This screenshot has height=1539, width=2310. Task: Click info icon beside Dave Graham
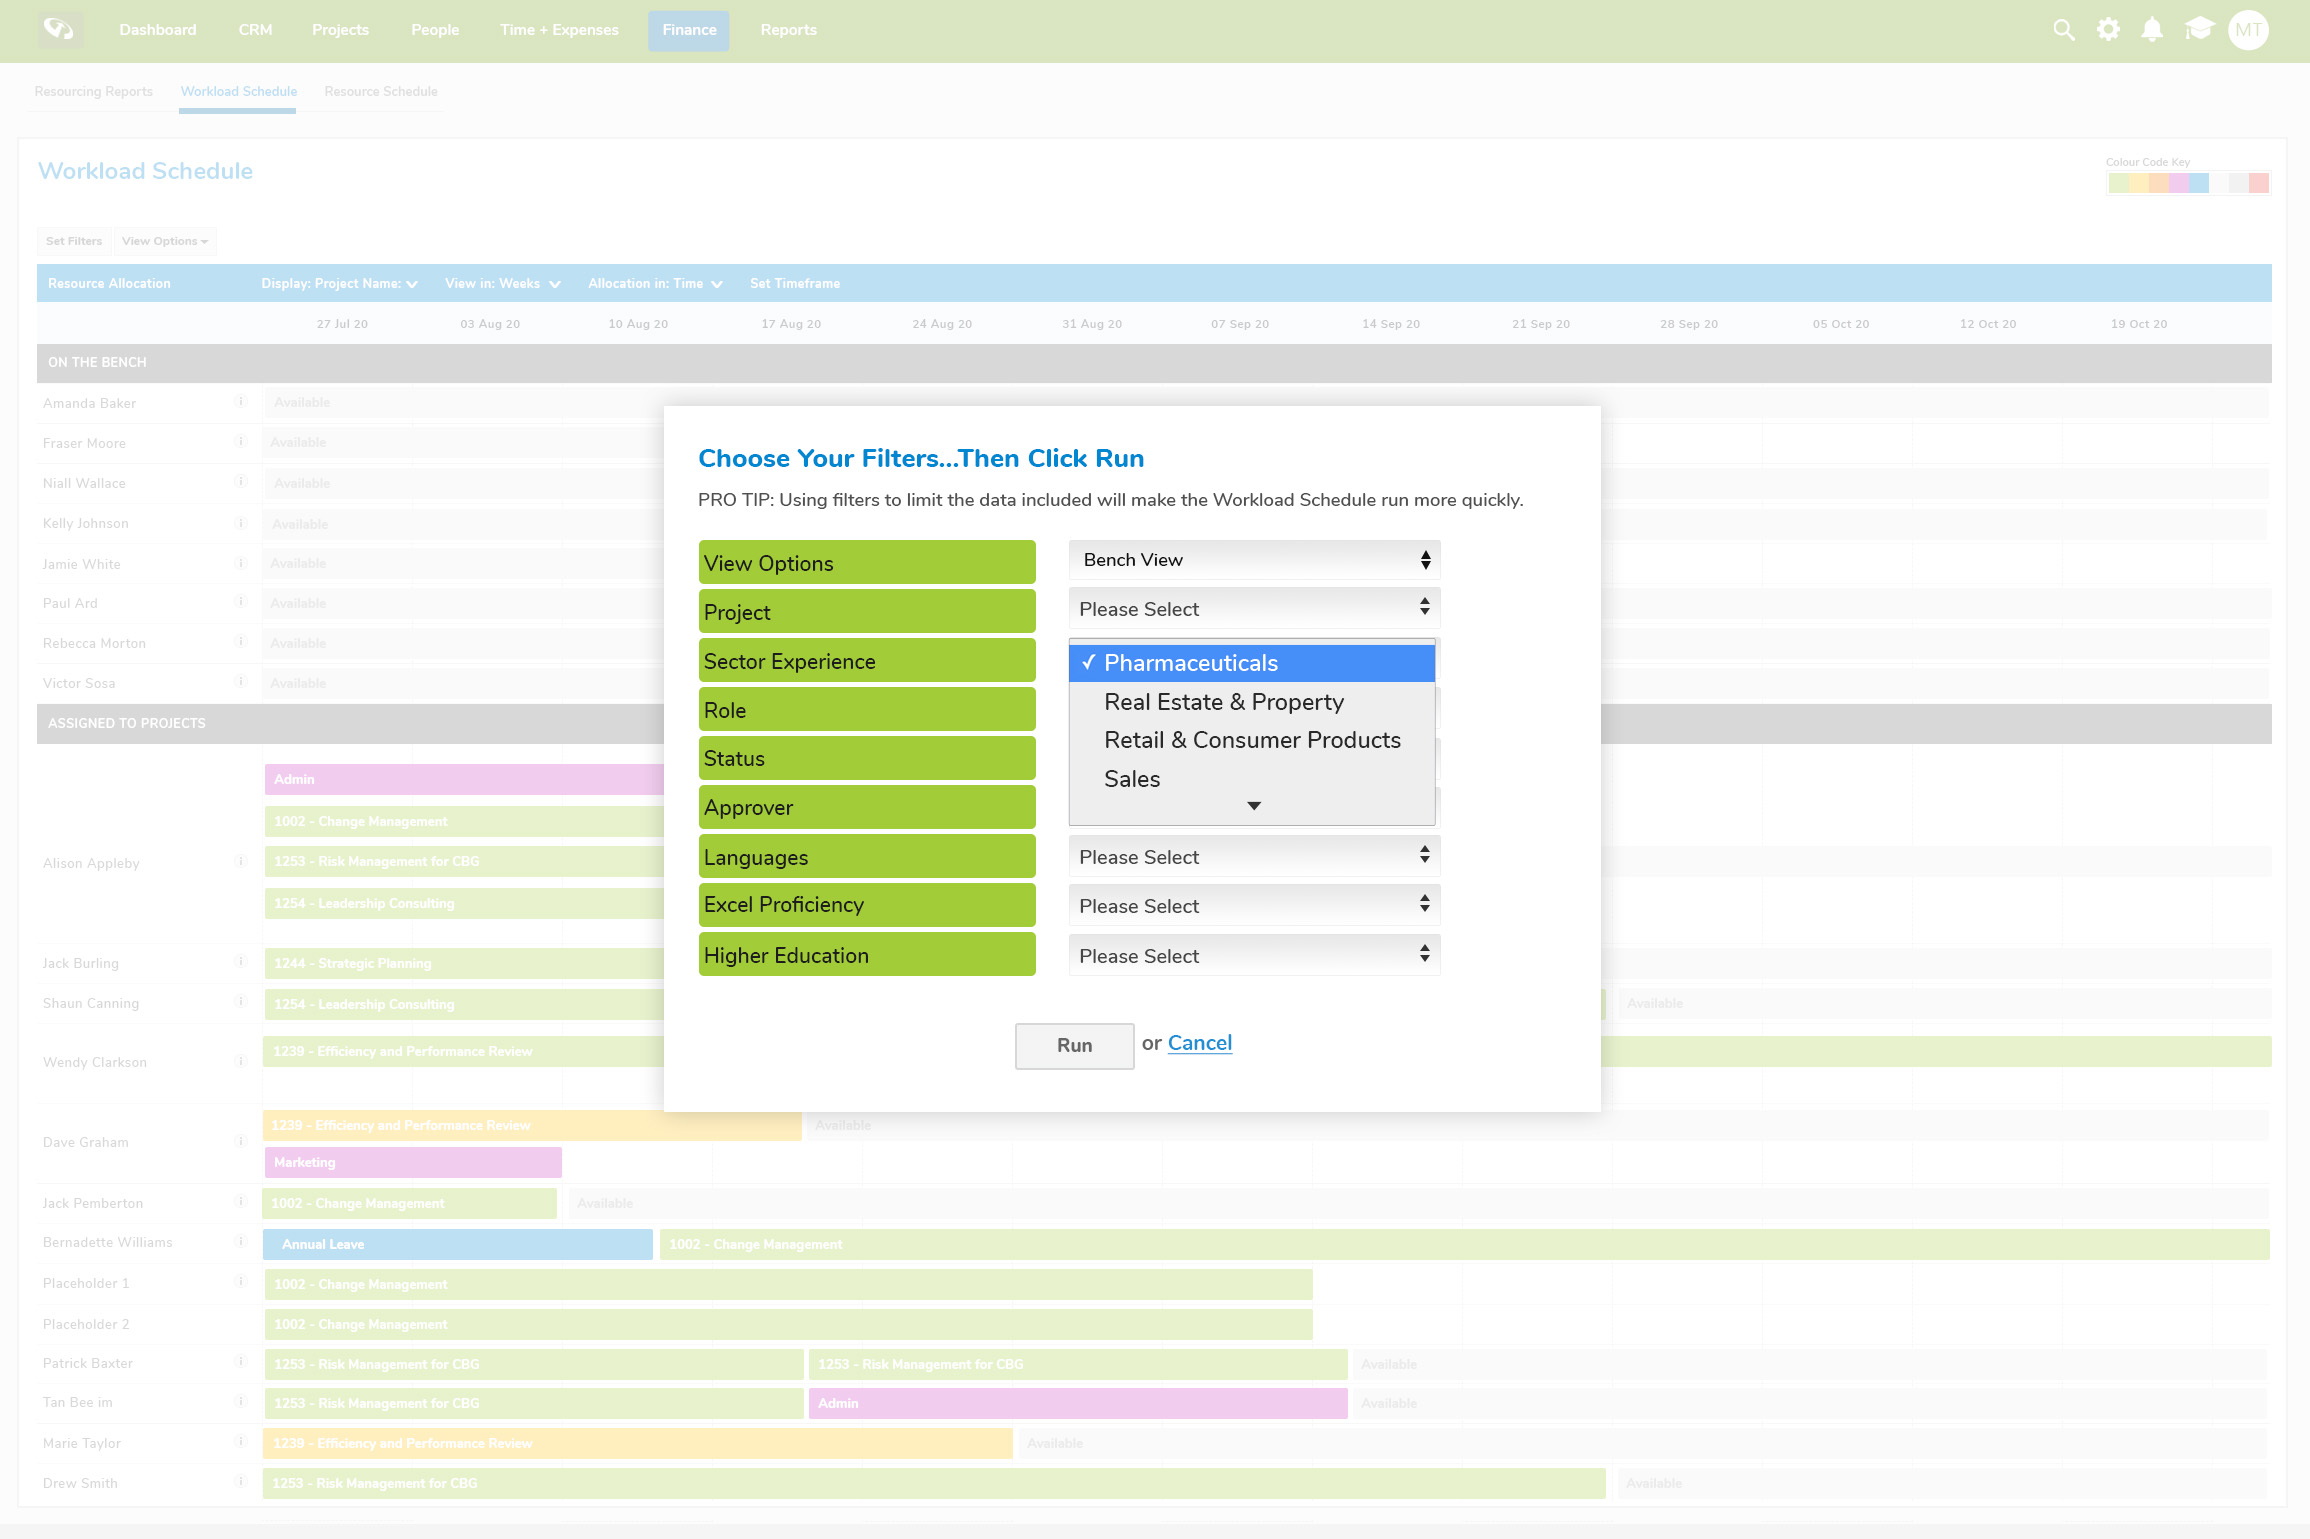240,1141
